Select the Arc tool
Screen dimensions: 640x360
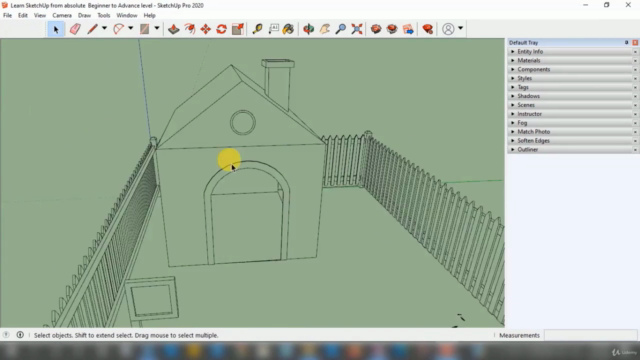(x=118, y=29)
